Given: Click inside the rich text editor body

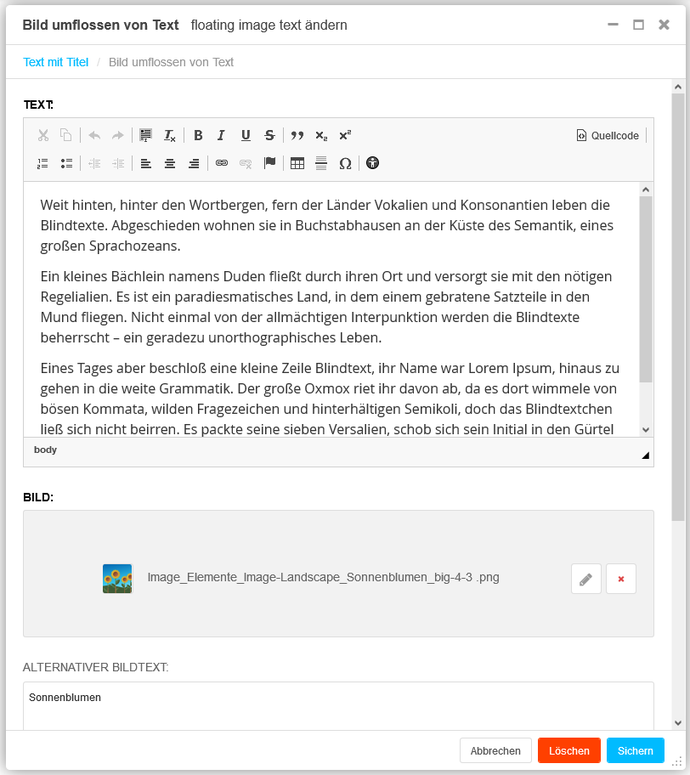Looking at the screenshot, I should tap(331, 309).
